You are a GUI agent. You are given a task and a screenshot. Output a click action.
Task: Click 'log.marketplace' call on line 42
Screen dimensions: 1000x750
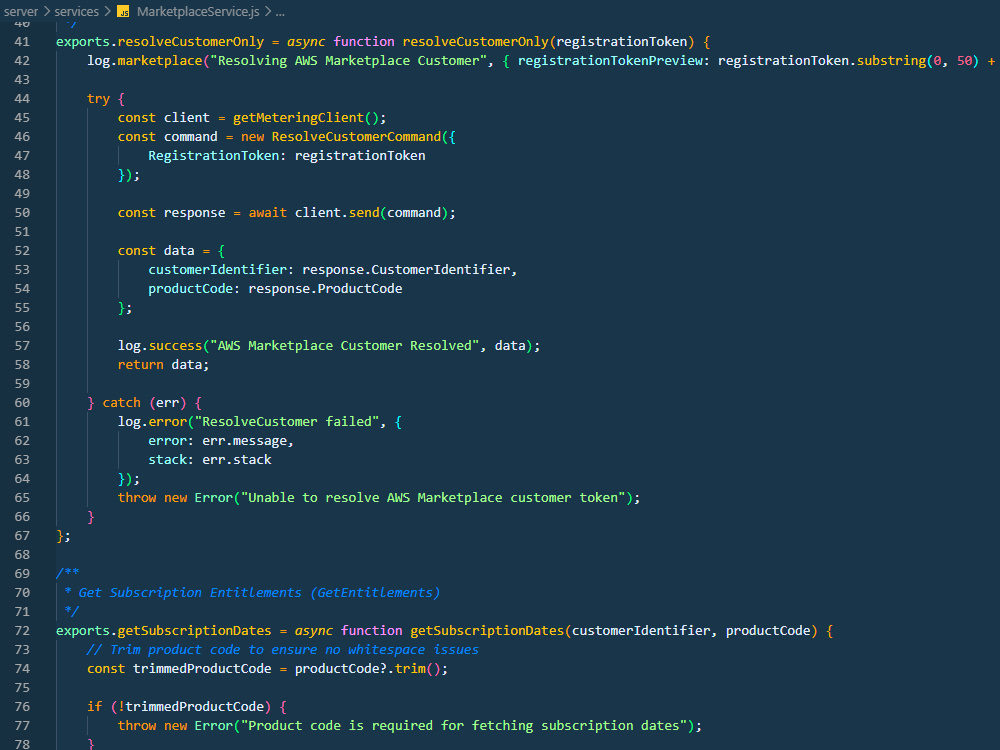pos(145,61)
